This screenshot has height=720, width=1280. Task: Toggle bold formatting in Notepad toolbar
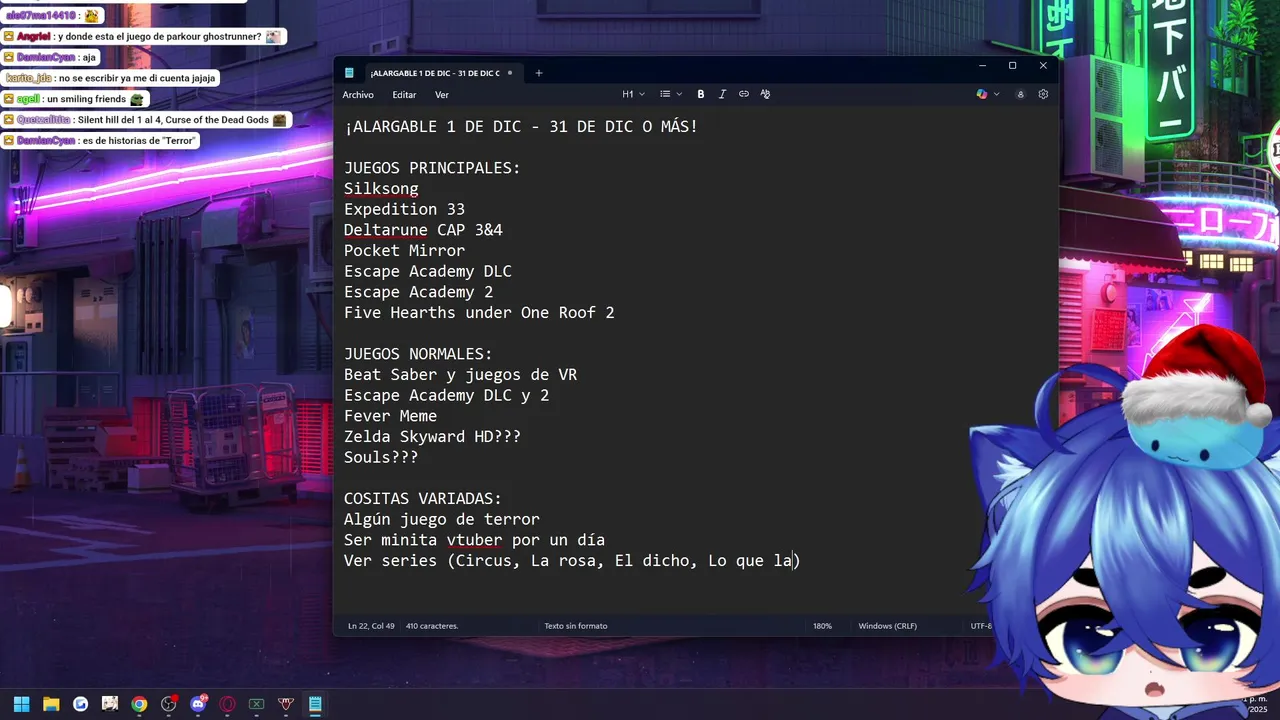701,94
